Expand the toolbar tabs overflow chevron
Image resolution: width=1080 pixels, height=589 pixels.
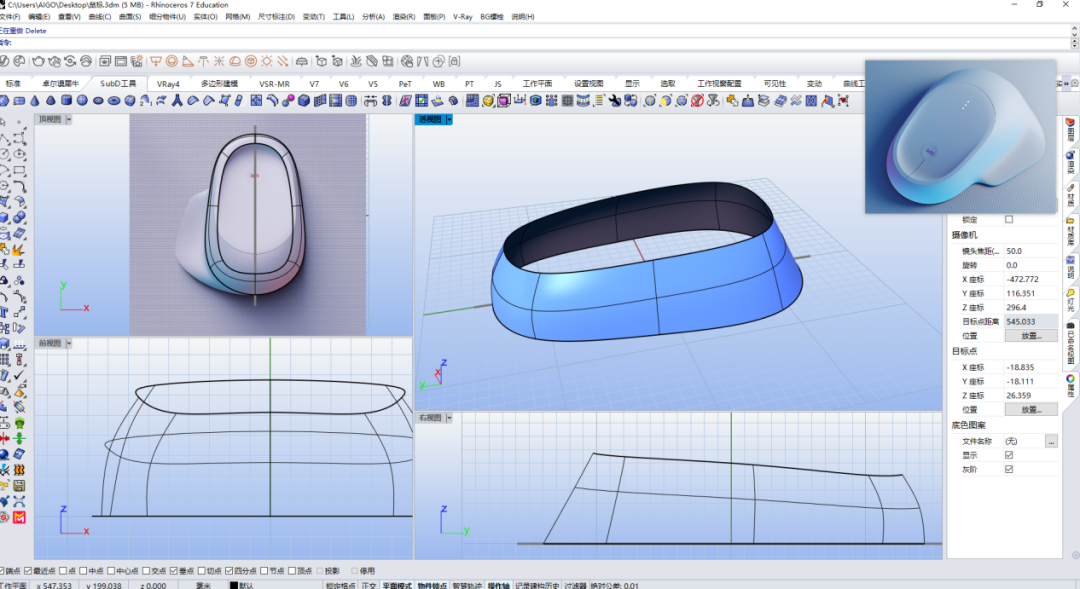[x=1066, y=83]
